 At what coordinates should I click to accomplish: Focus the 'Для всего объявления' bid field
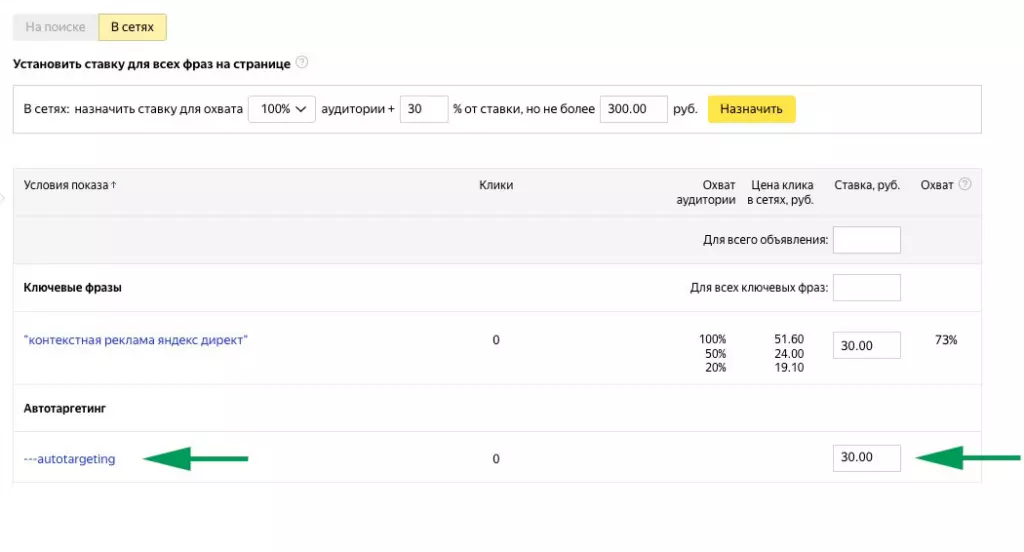(x=867, y=240)
